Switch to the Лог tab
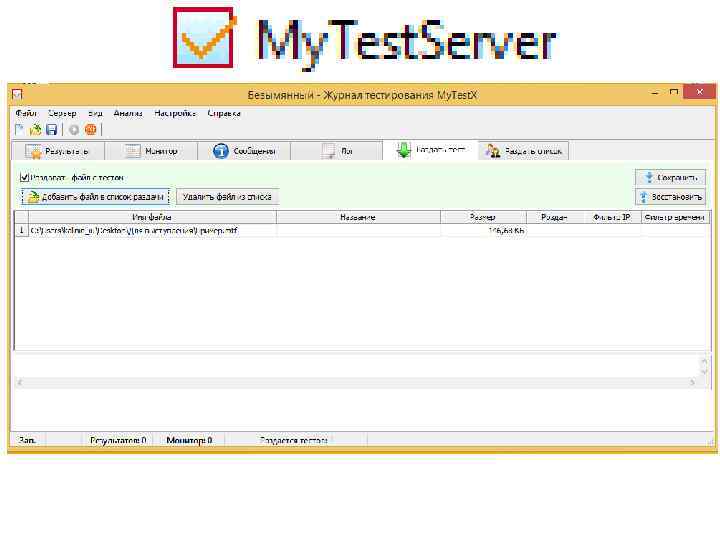 pyautogui.click(x=337, y=151)
